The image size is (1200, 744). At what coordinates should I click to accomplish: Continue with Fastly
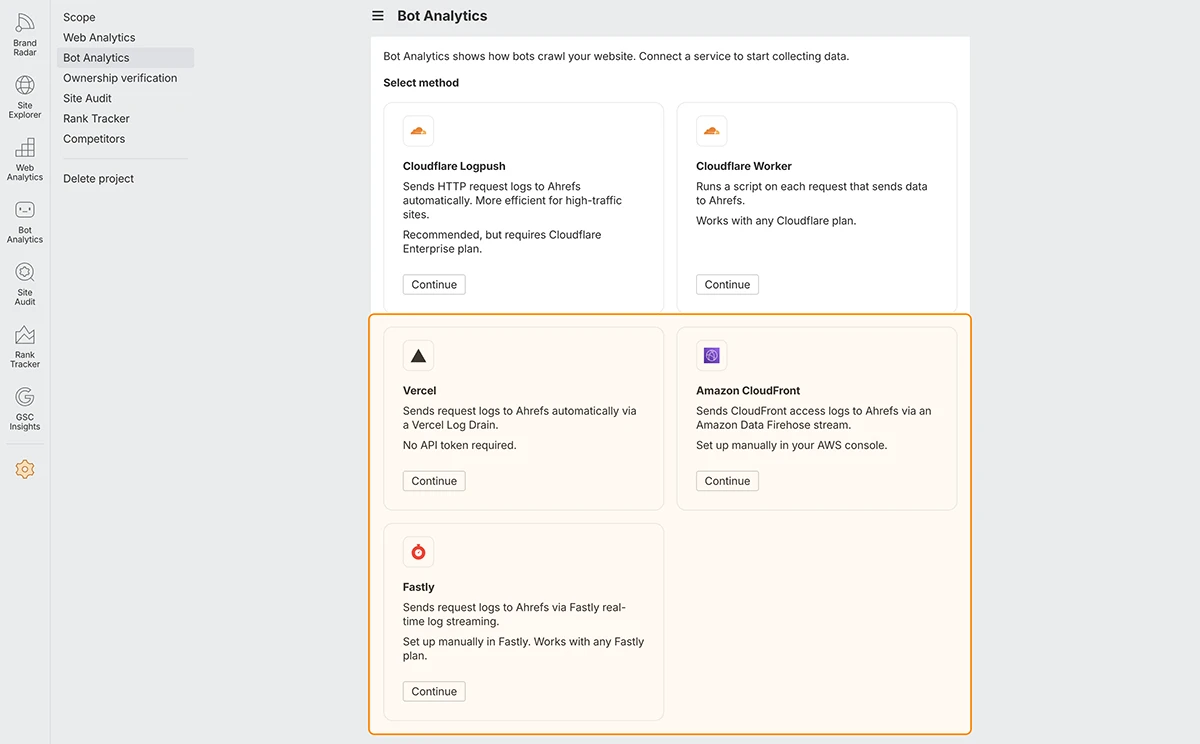434,692
